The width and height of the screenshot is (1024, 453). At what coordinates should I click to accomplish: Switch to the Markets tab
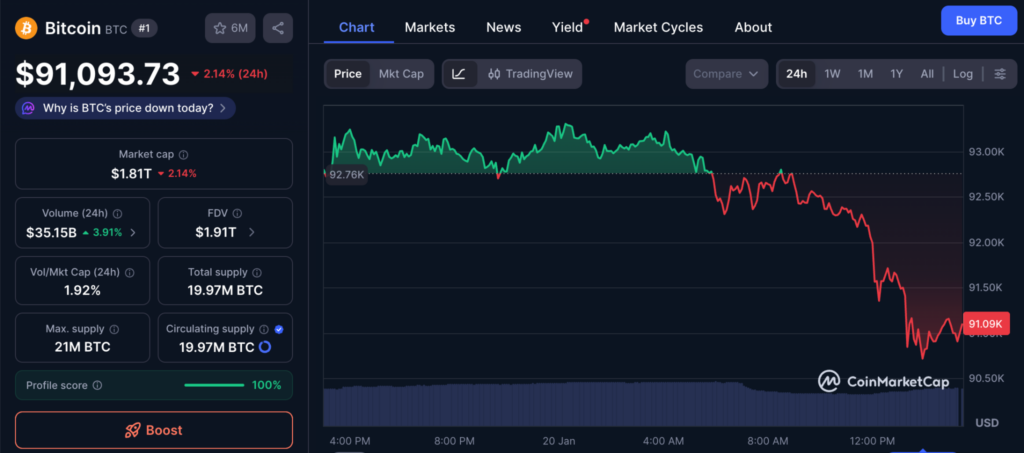429,27
